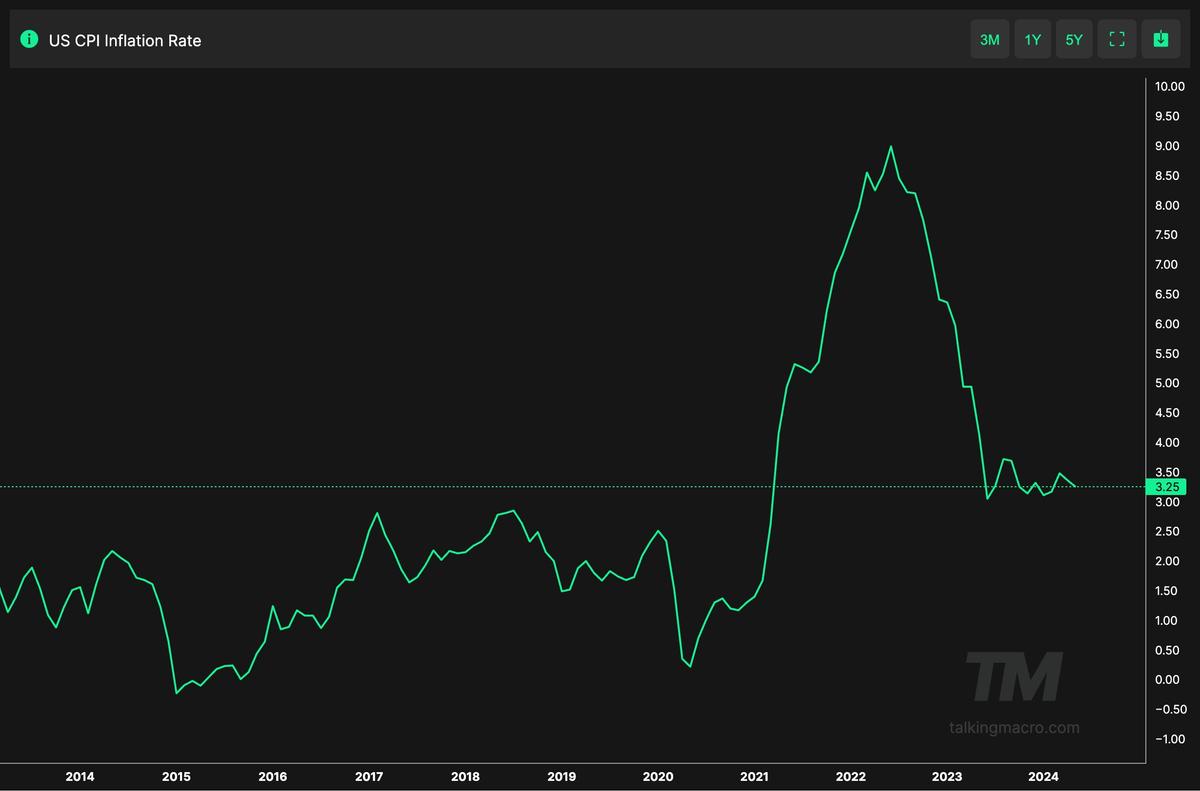Click the 2018 x-axis label
1200x791 pixels.
pyautogui.click(x=465, y=776)
